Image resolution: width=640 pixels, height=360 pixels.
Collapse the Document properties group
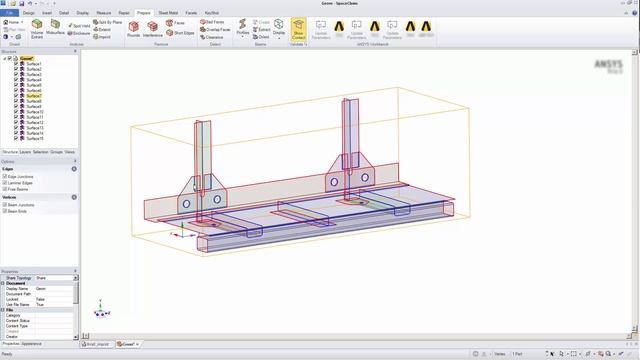pyautogui.click(x=3, y=283)
